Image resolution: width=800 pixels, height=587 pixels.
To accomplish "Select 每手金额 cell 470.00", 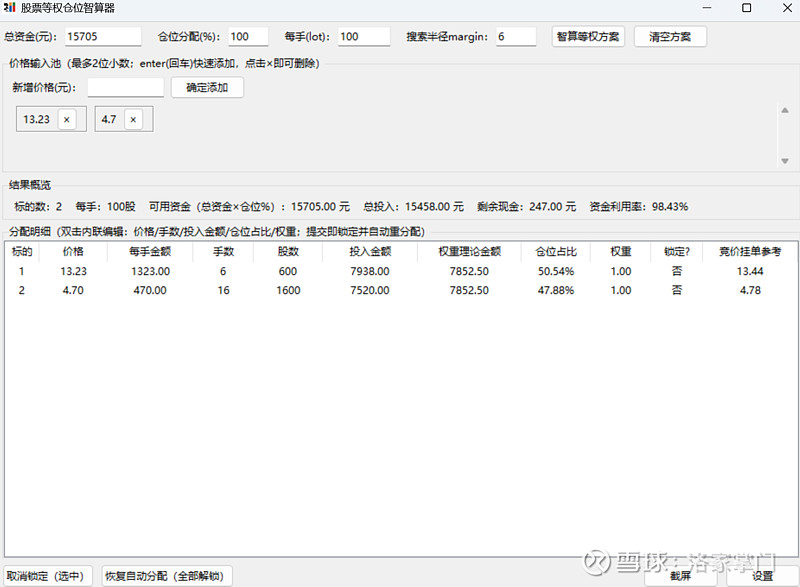I will pyautogui.click(x=150, y=290).
